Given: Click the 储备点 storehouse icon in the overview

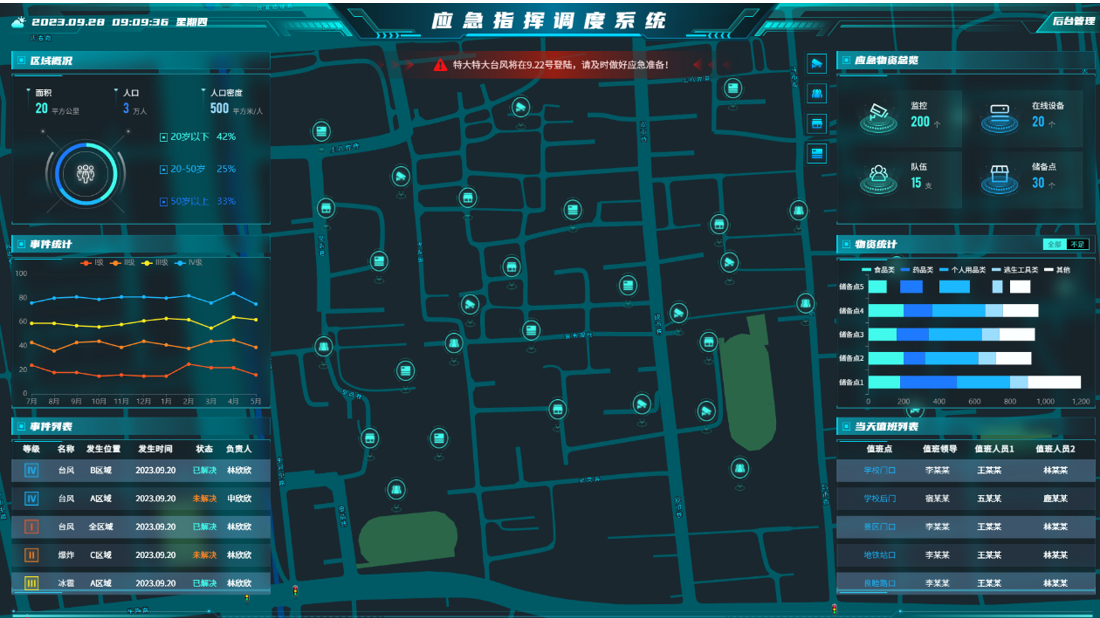Looking at the screenshot, I should pyautogui.click(x=1000, y=178).
